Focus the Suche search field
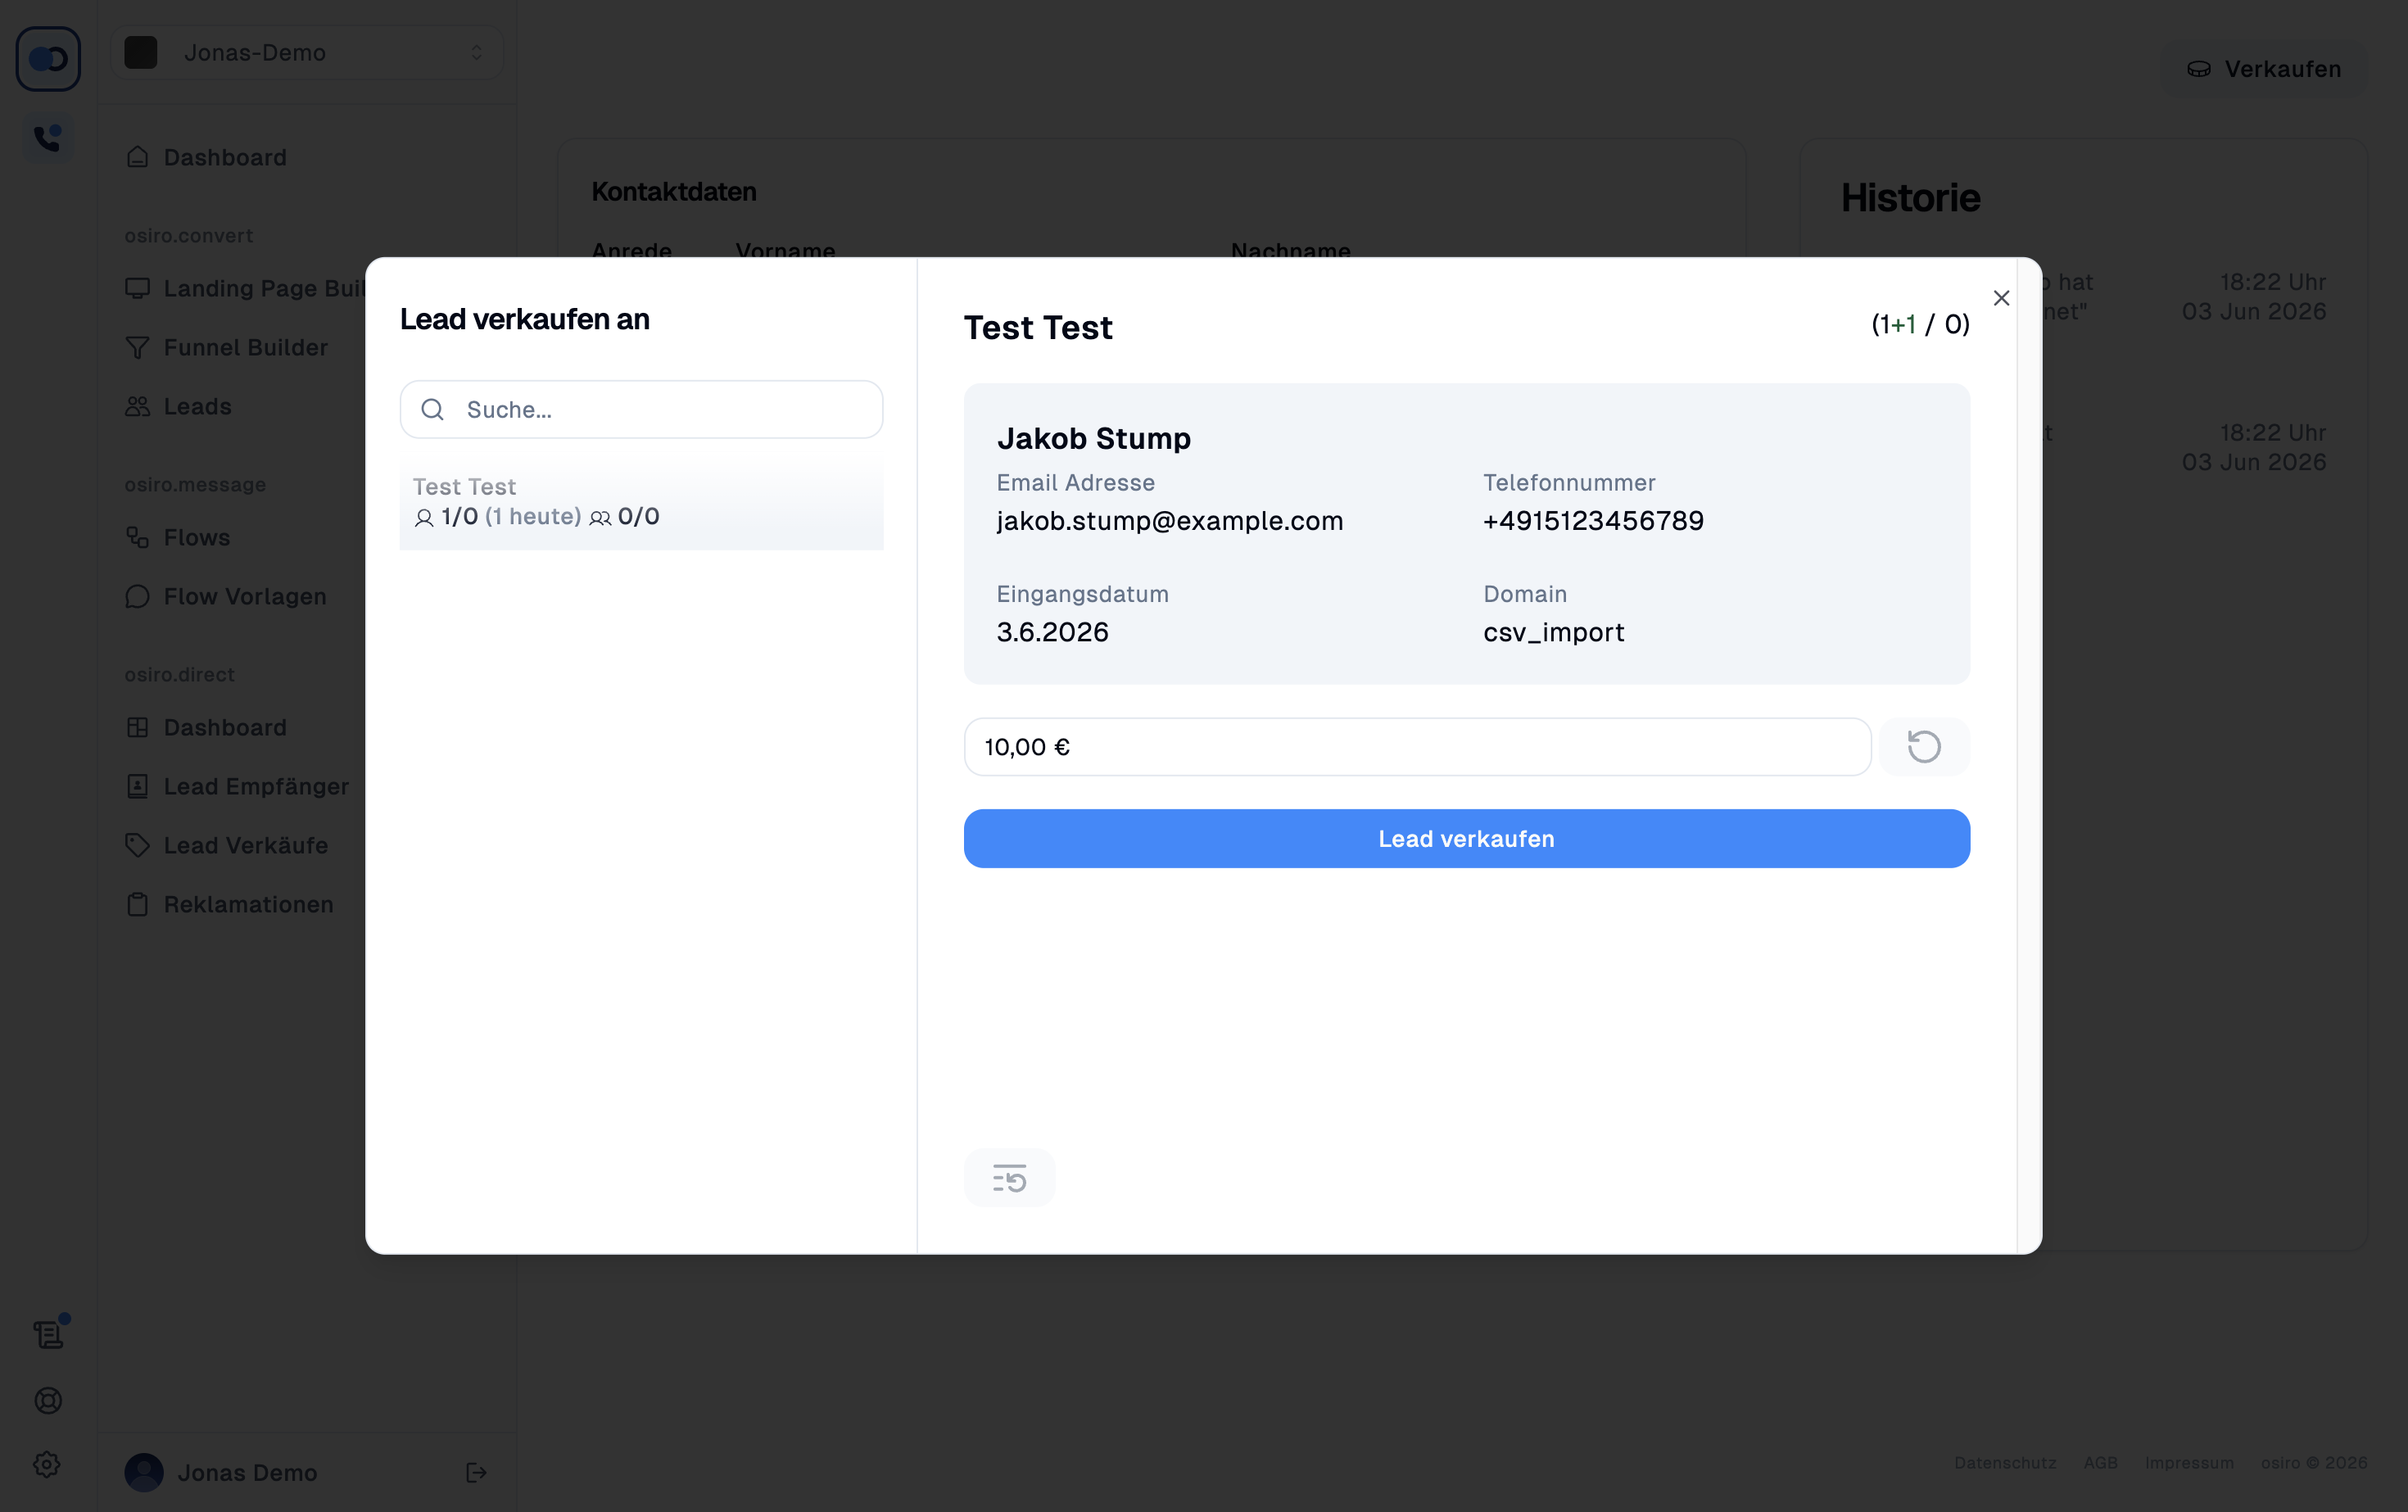Image resolution: width=2408 pixels, height=1512 pixels. tap(642, 409)
